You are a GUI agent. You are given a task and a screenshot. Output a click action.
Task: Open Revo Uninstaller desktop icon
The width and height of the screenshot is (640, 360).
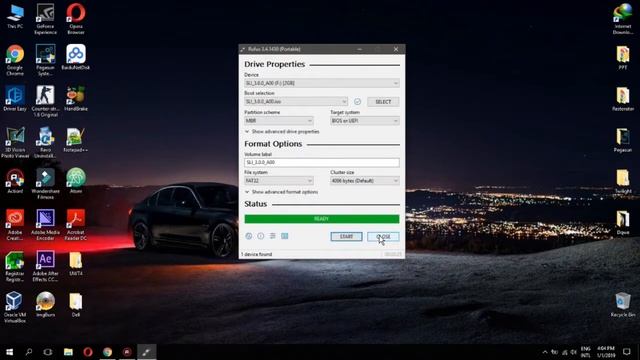(45, 142)
